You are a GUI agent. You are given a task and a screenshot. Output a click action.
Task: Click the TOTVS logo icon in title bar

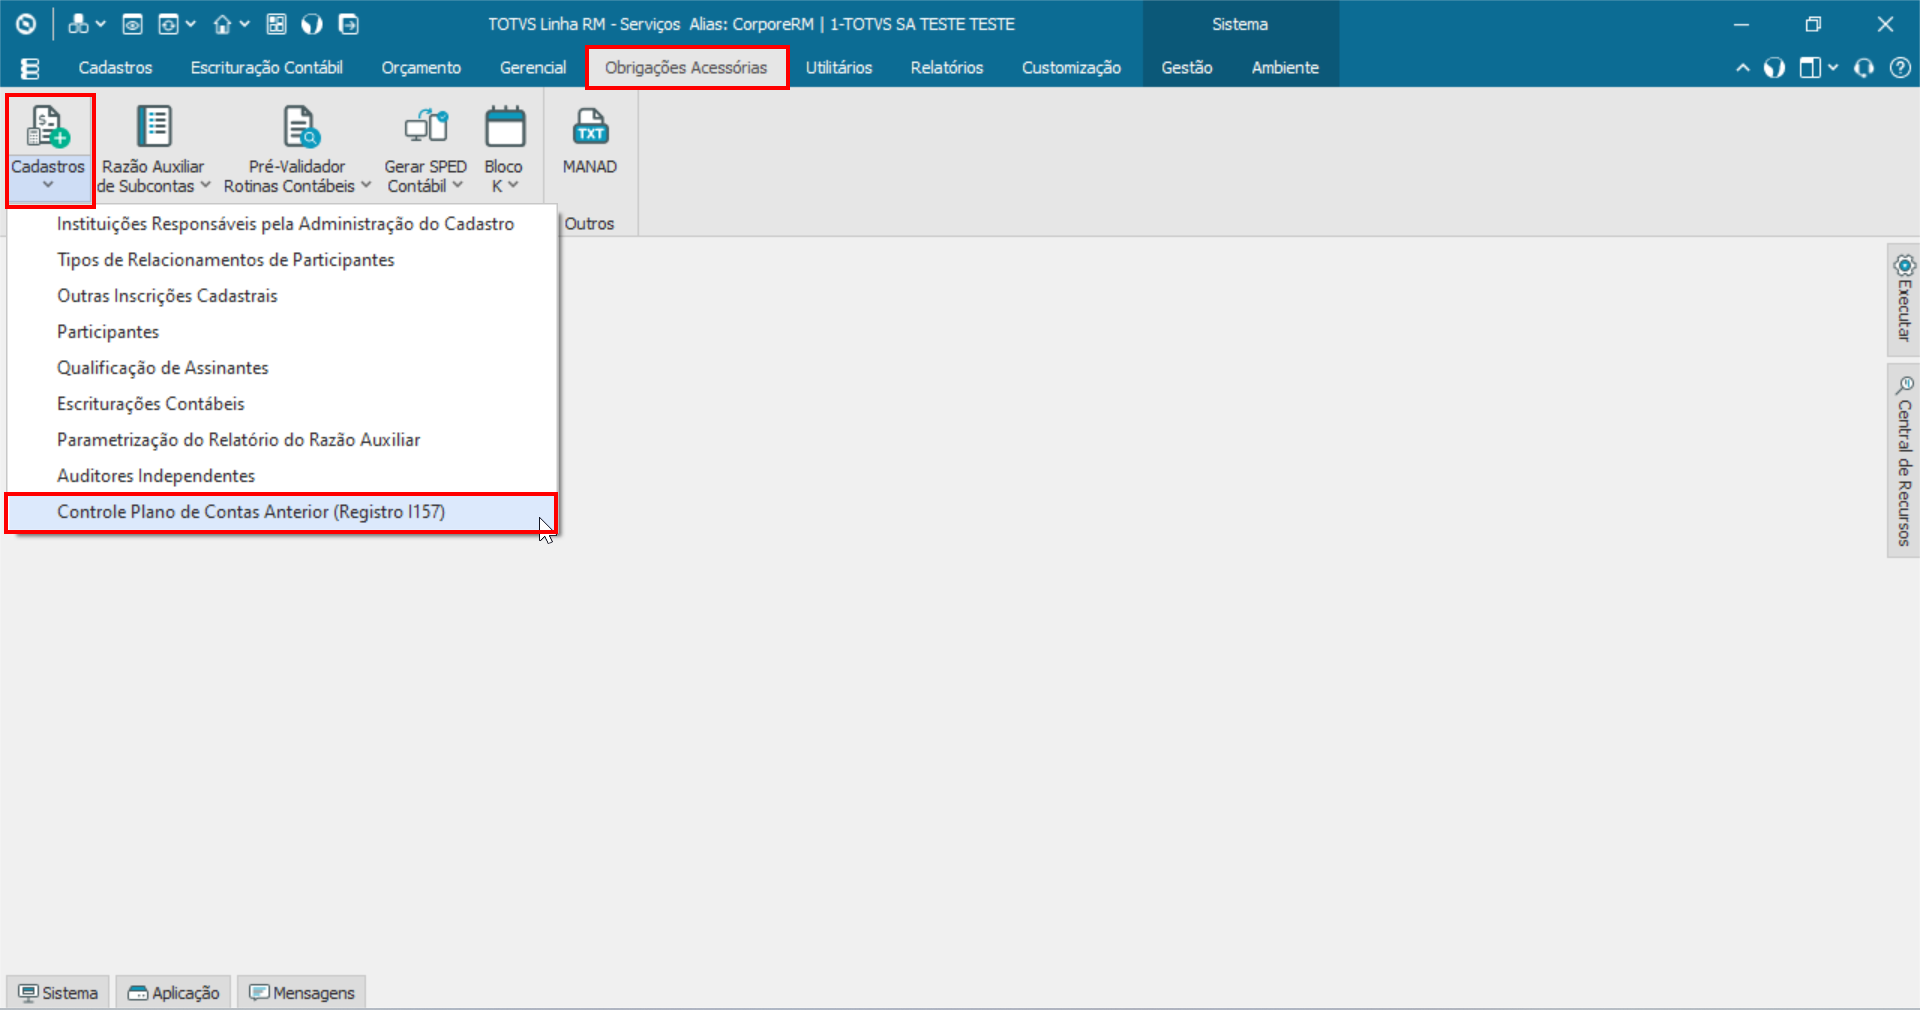click(x=26, y=24)
